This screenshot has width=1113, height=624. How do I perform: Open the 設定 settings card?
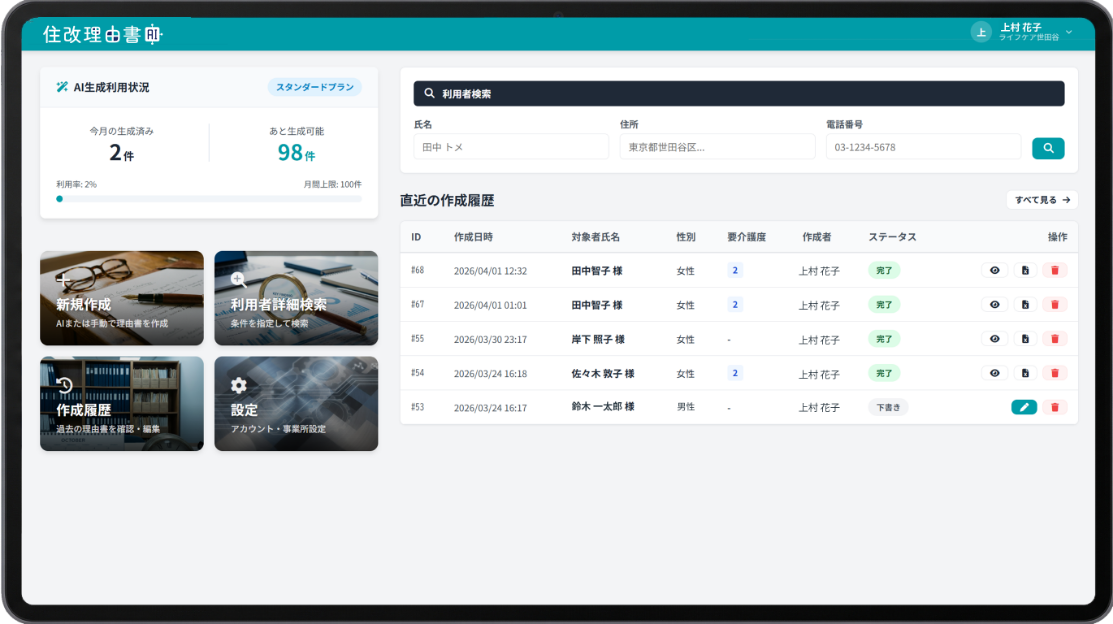[x=296, y=404]
